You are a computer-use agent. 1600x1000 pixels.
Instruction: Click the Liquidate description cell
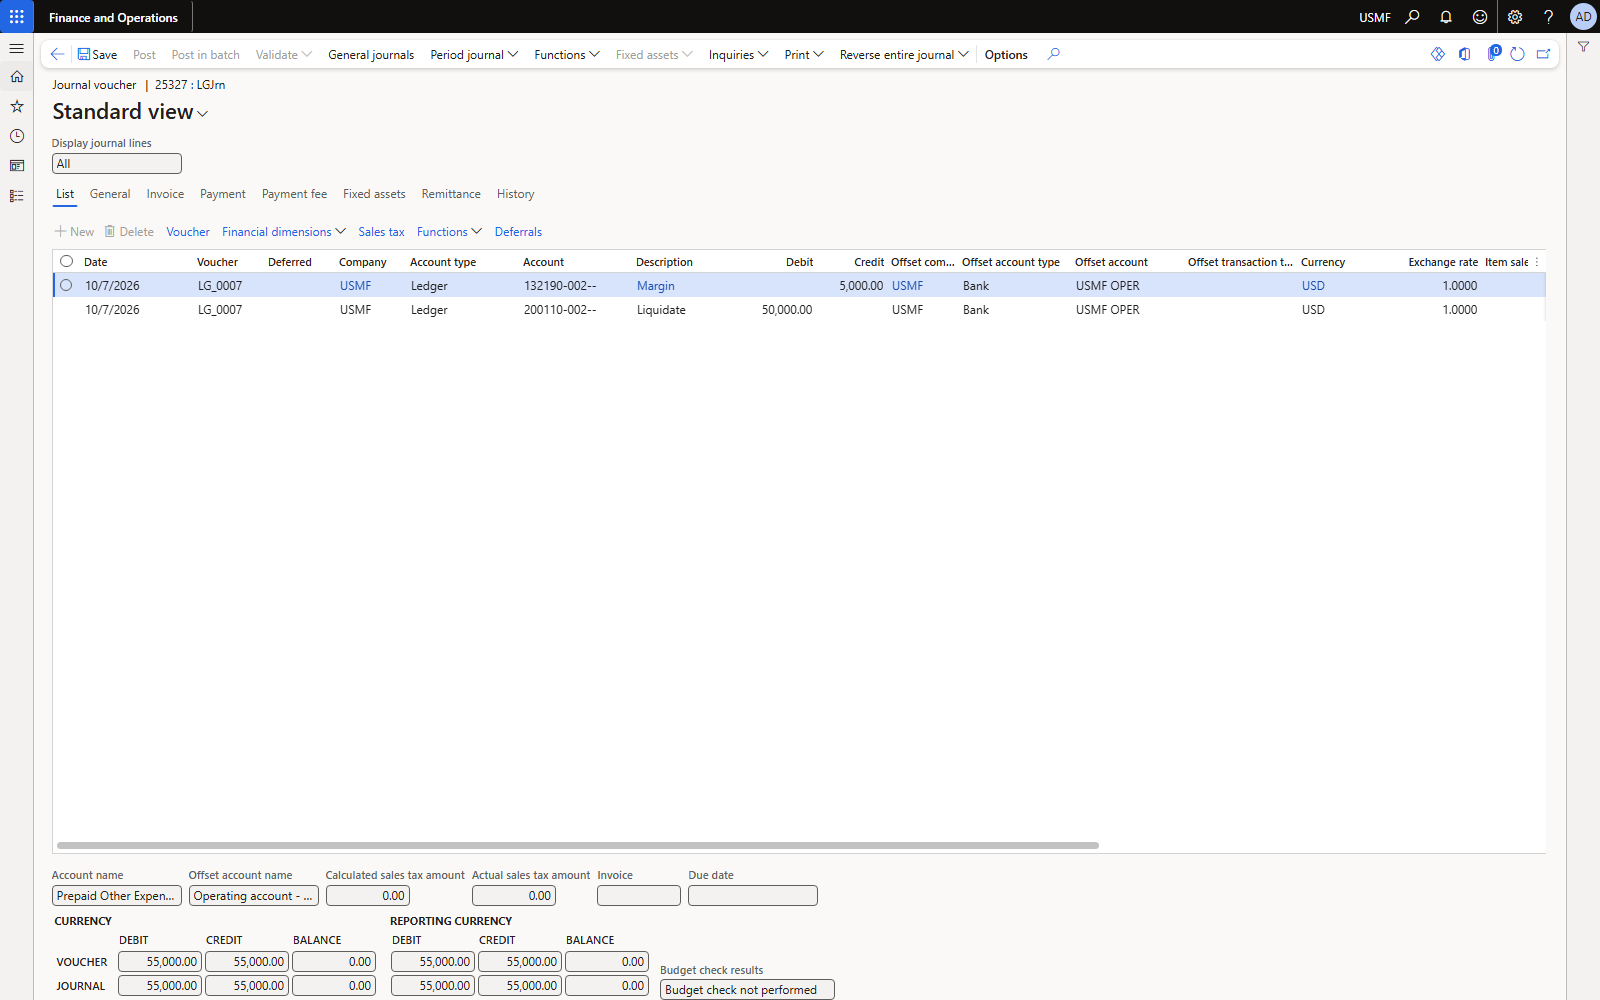coord(661,310)
